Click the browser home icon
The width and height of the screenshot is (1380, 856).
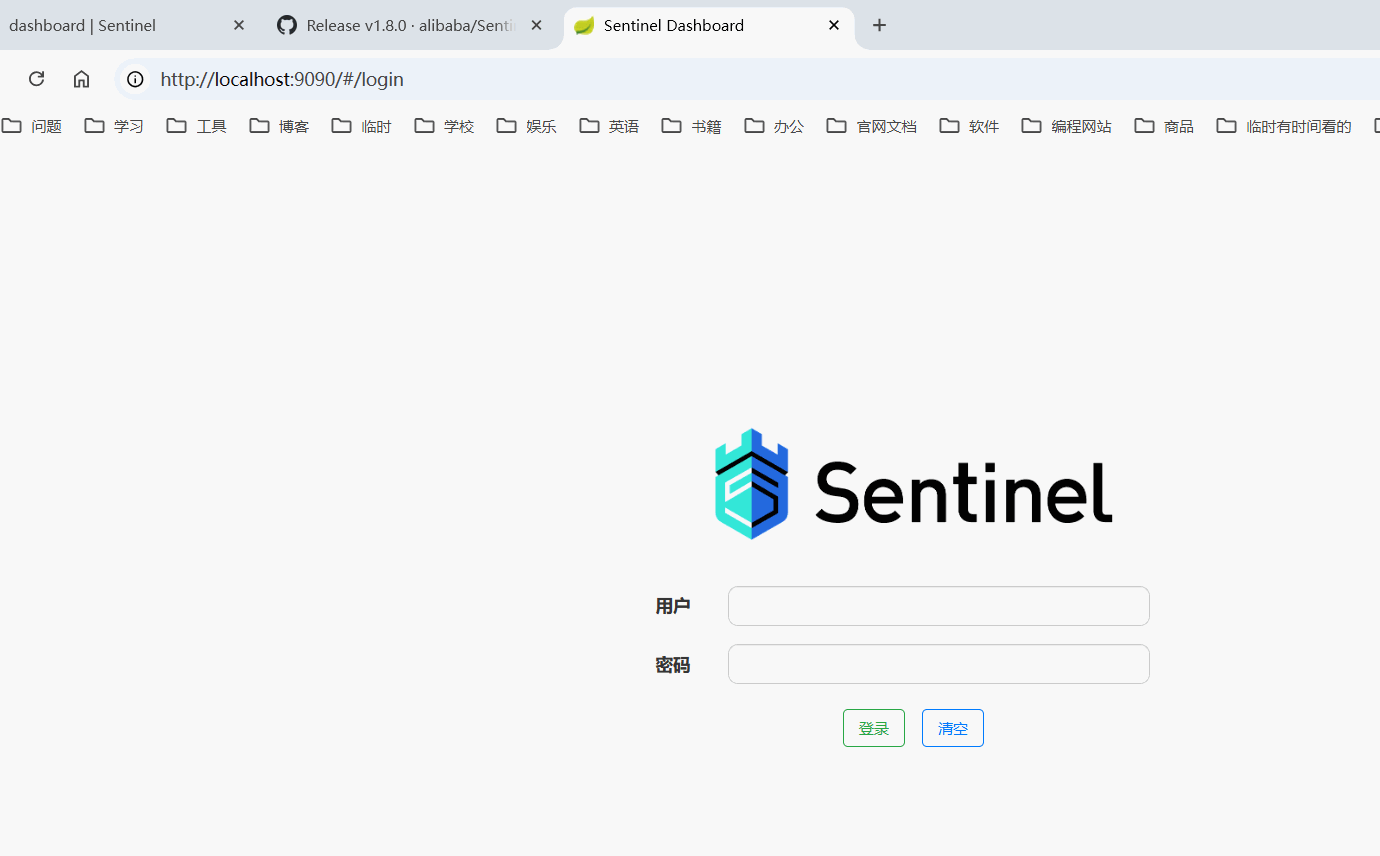click(x=82, y=79)
